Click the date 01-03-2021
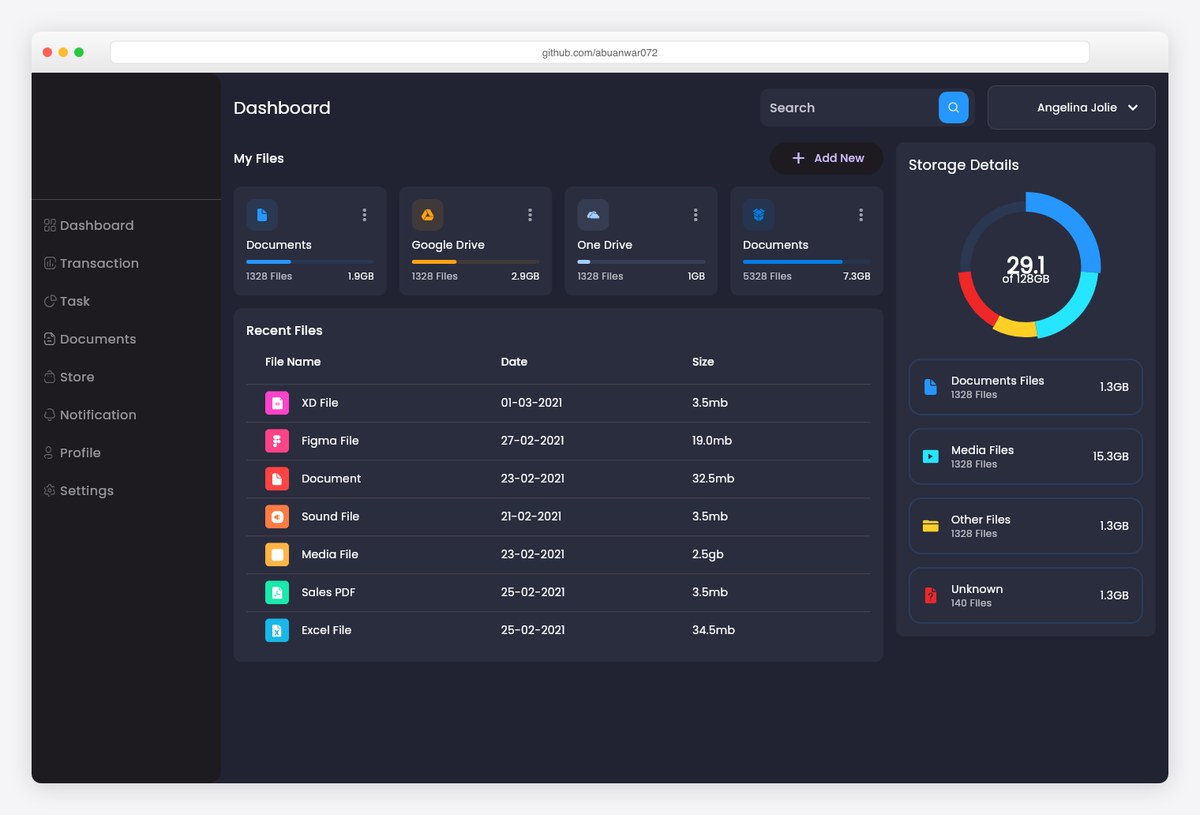1200x815 pixels. [531, 403]
